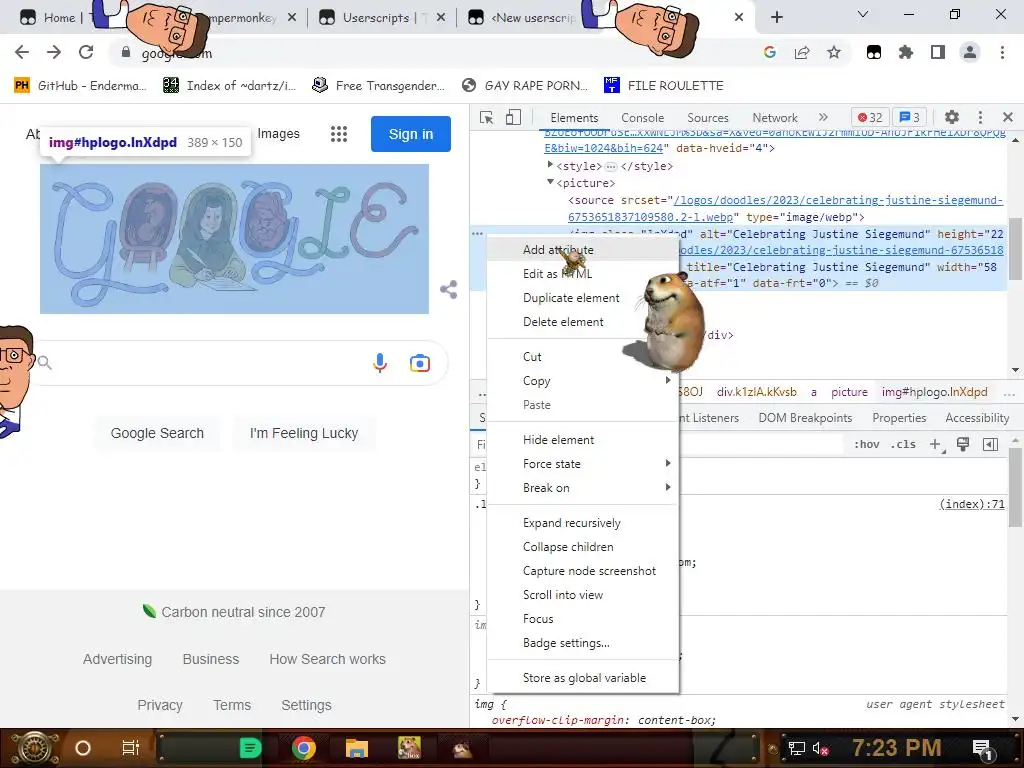
Task: Open the Settings footer link
Action: [x=306, y=705]
